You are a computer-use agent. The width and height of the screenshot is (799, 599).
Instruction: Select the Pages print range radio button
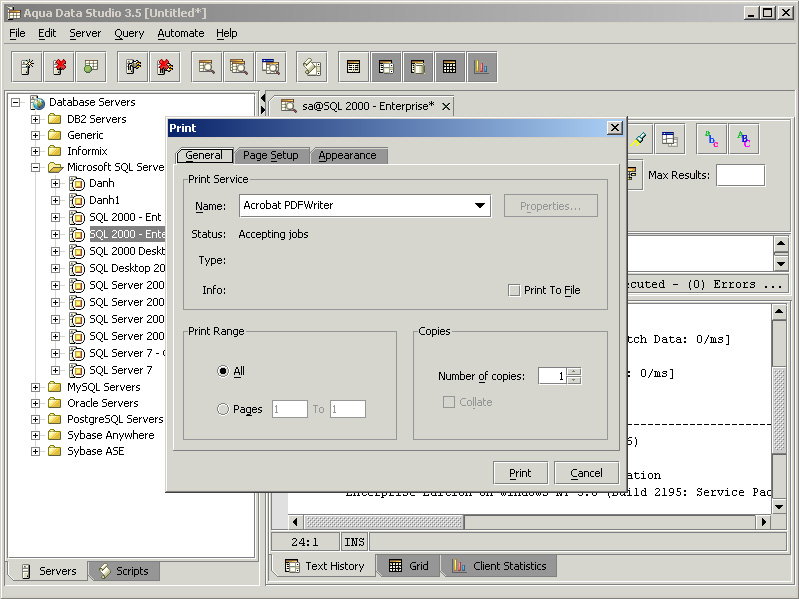click(223, 409)
